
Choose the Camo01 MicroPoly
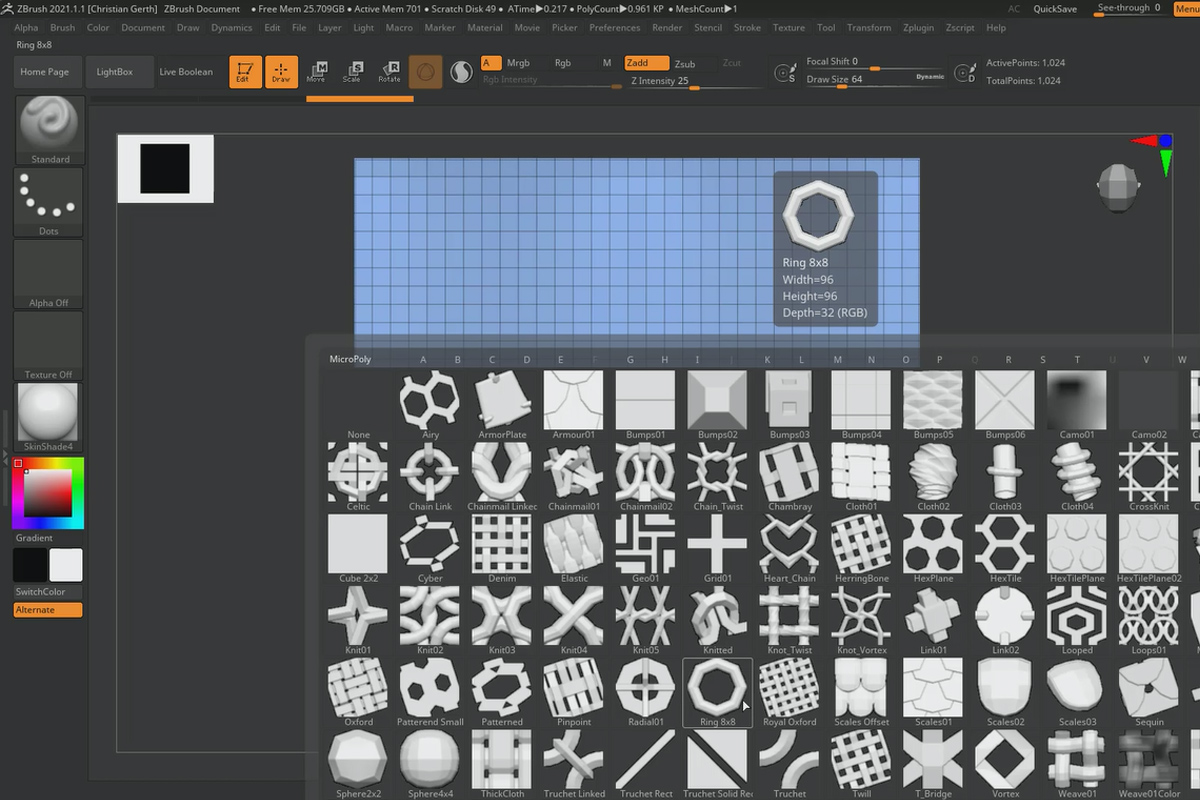1078,405
